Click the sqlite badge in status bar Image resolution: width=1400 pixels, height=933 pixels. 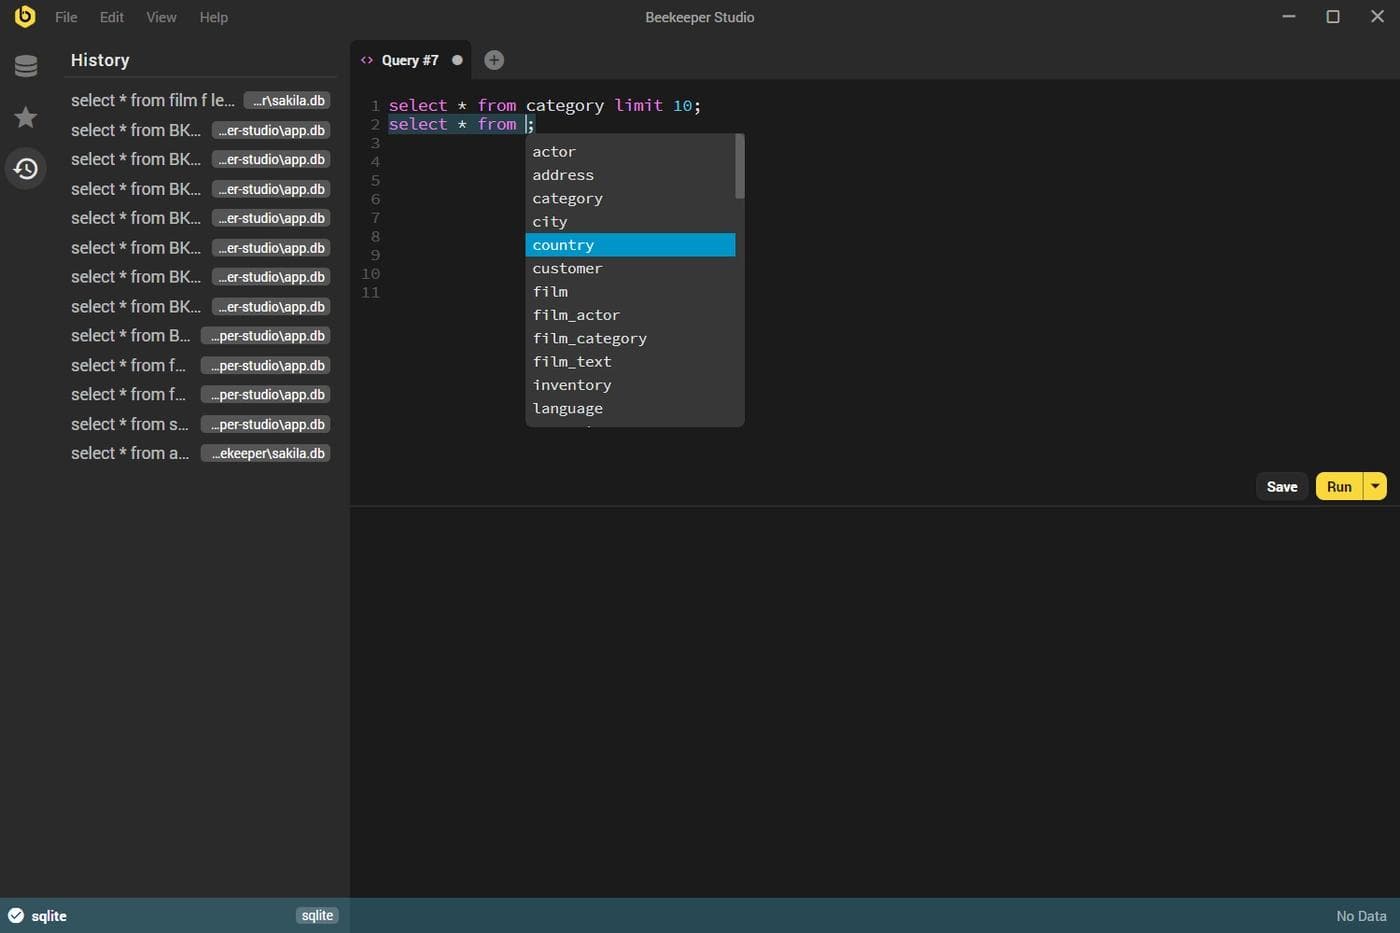click(x=317, y=915)
